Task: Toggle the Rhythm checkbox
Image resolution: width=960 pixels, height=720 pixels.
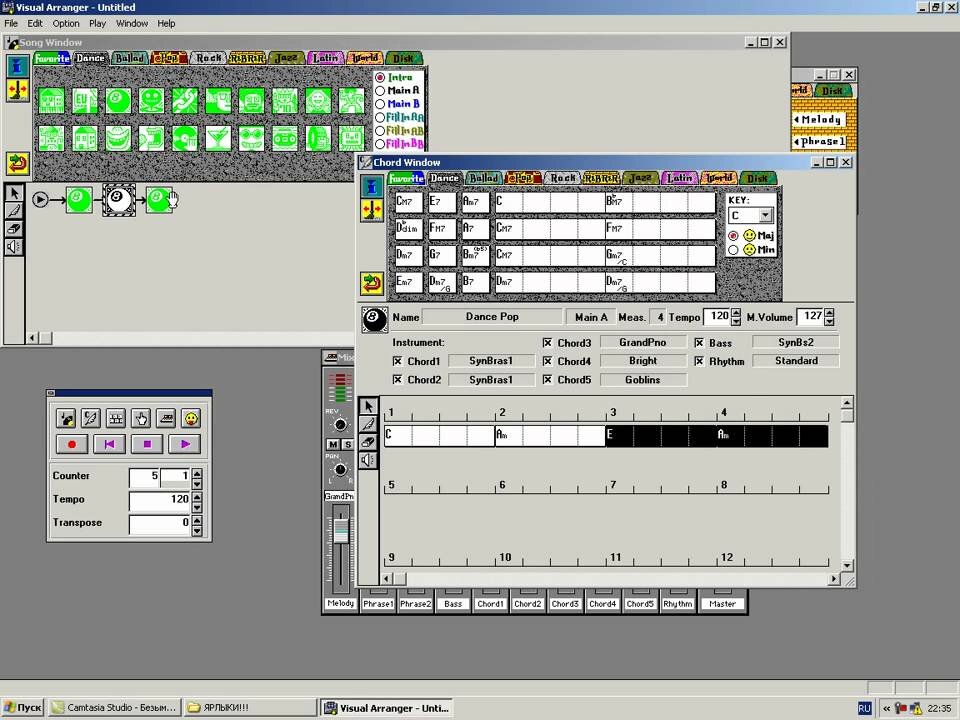Action: [699, 361]
